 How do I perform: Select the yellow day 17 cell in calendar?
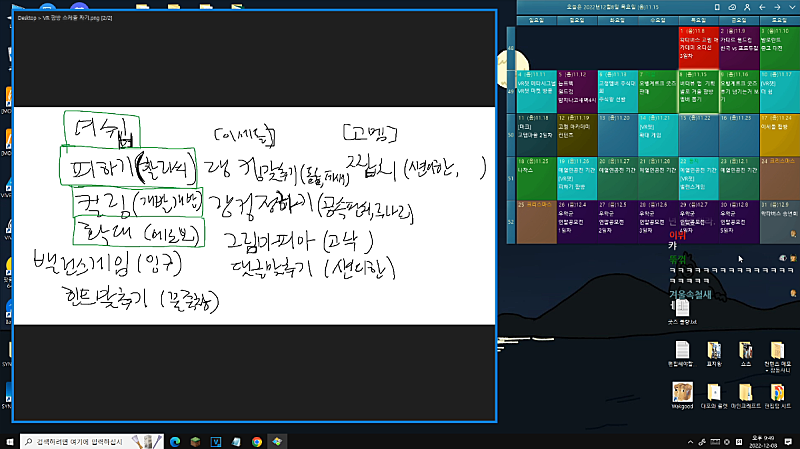(x=780, y=135)
